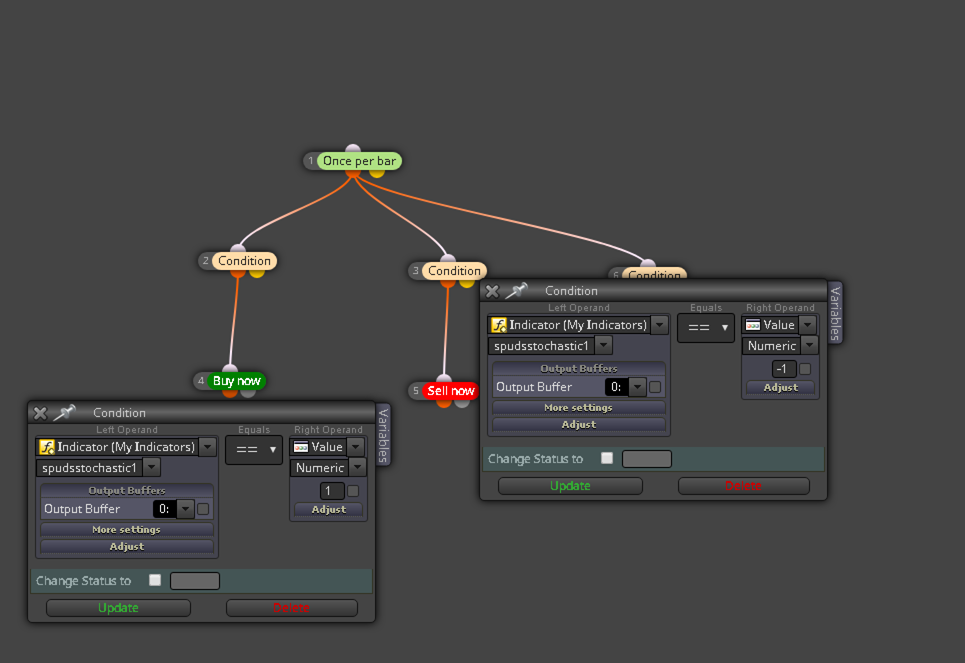Viewport: 965px width, 663px height.
Task: Enable Change Status to in right panel
Action: coord(607,458)
